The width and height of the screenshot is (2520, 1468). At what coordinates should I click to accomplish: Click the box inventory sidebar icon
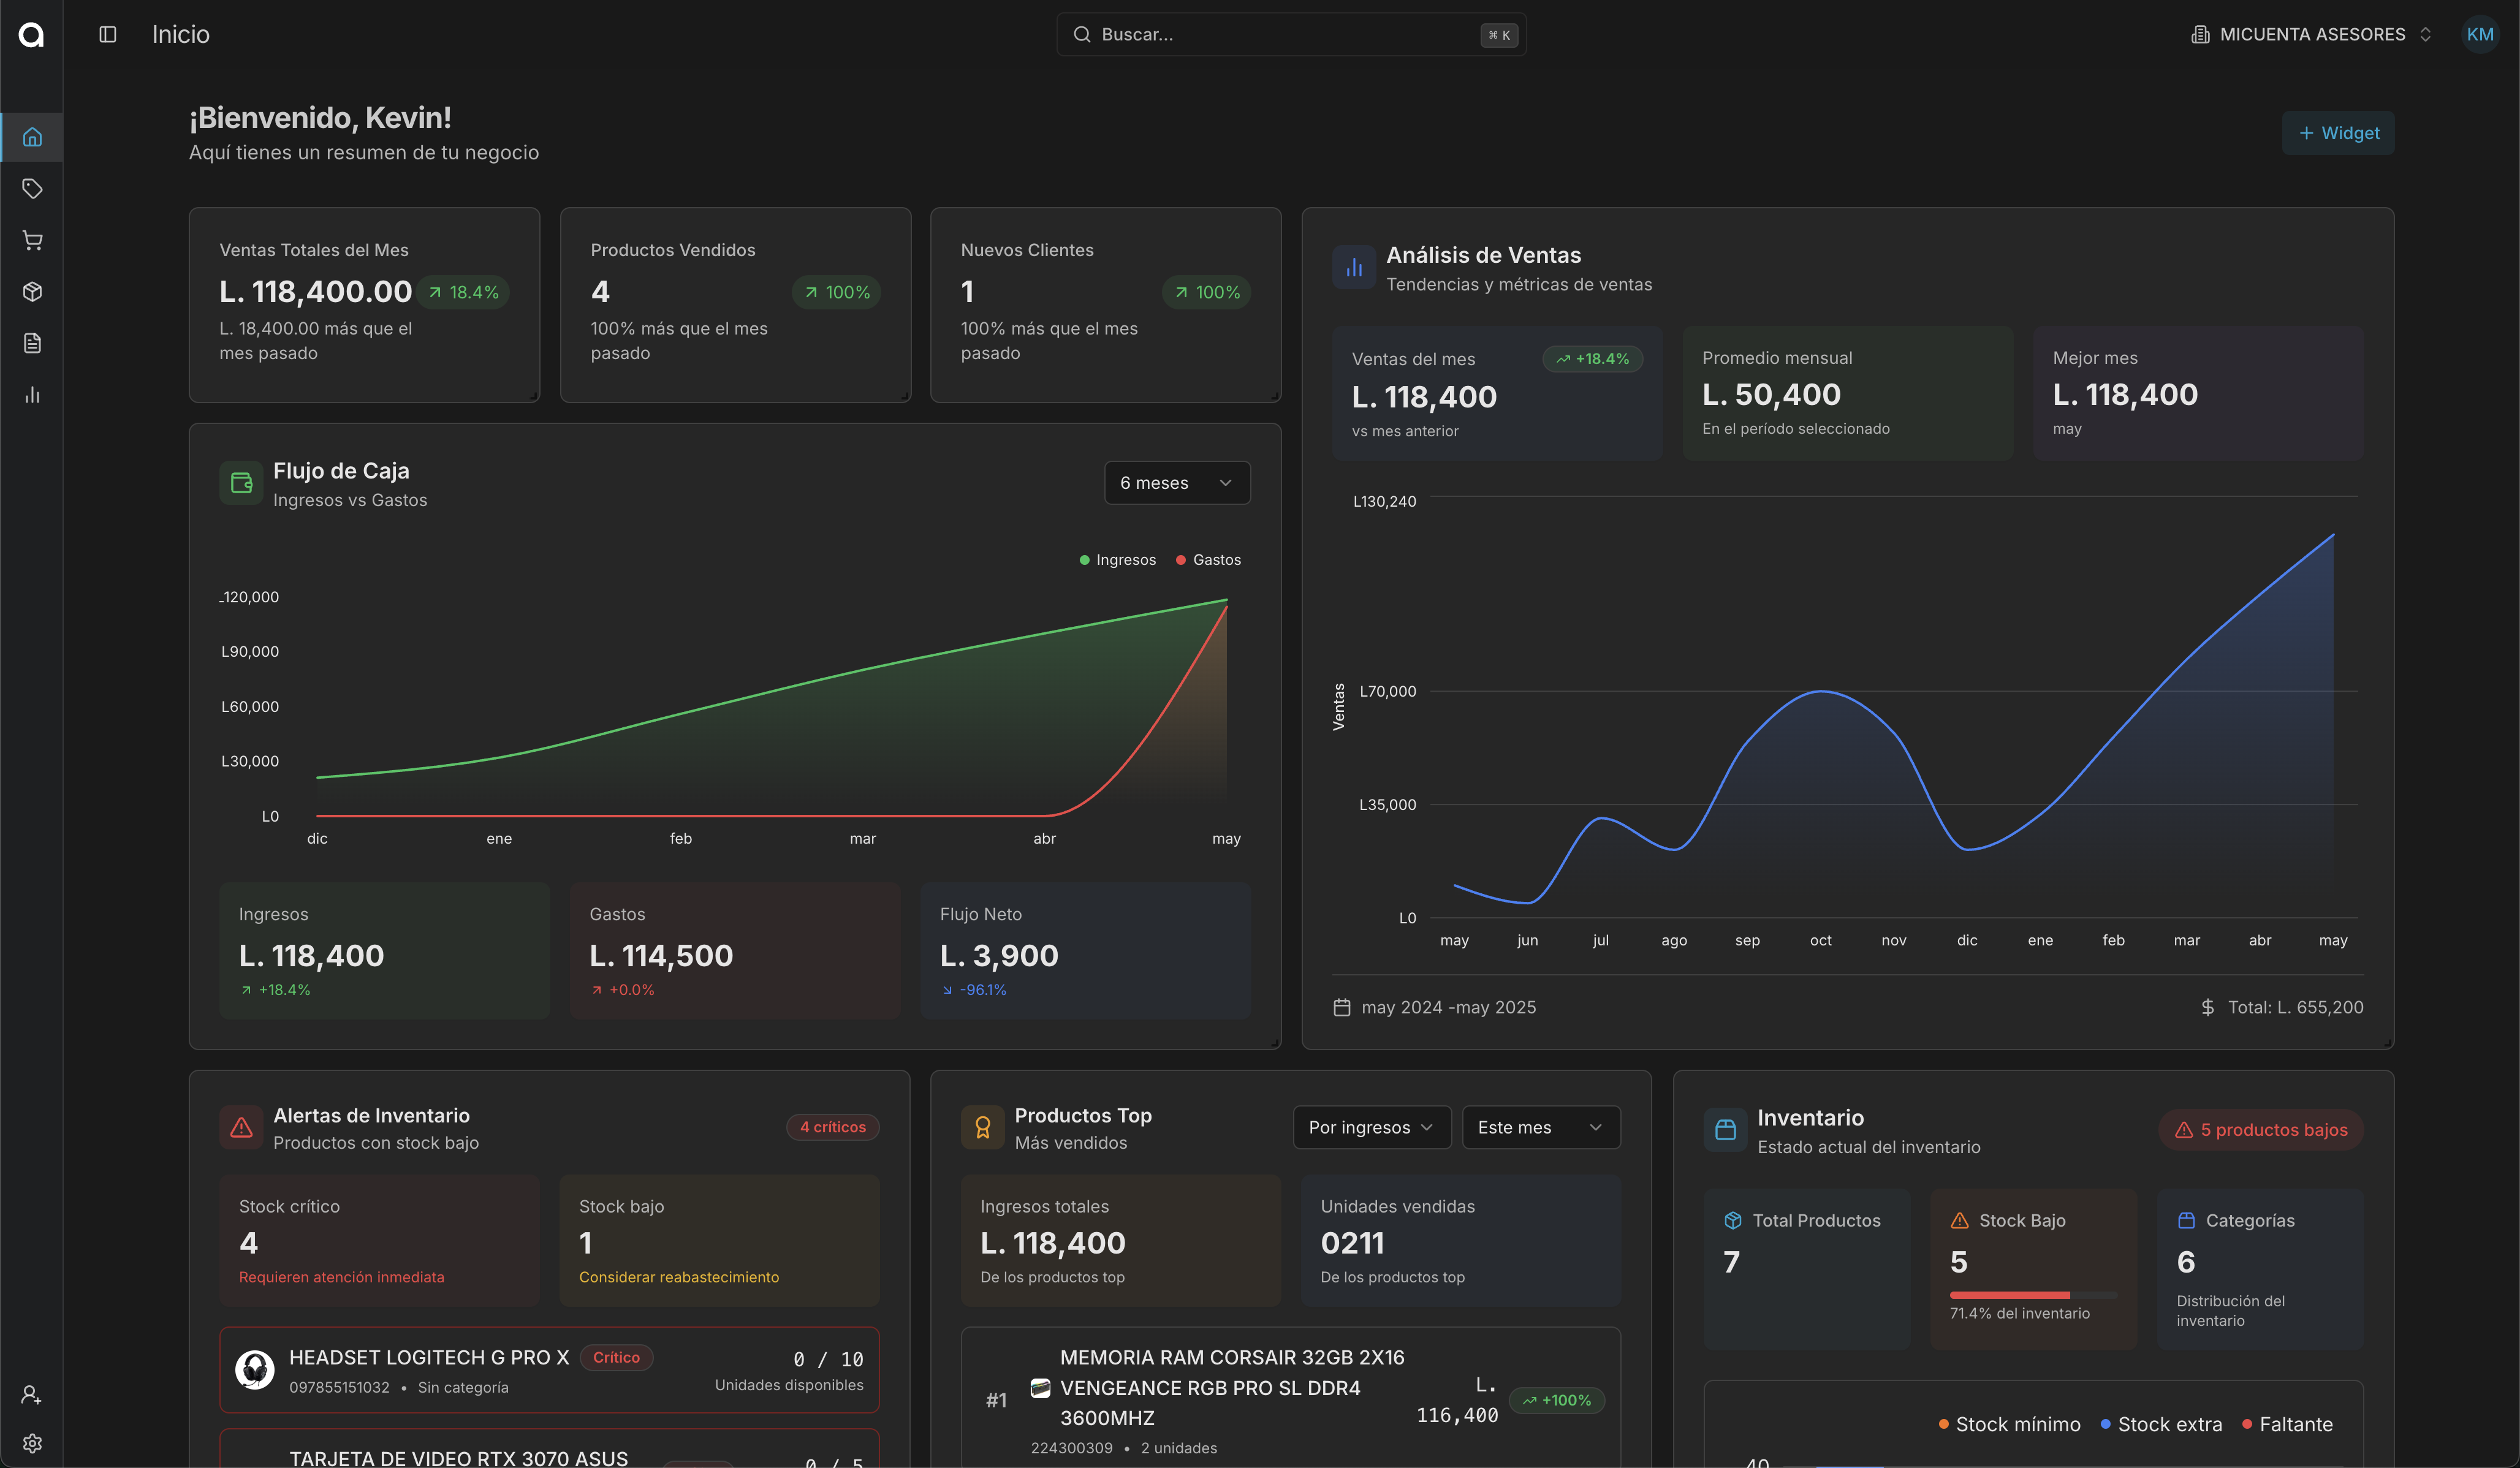(x=32, y=291)
